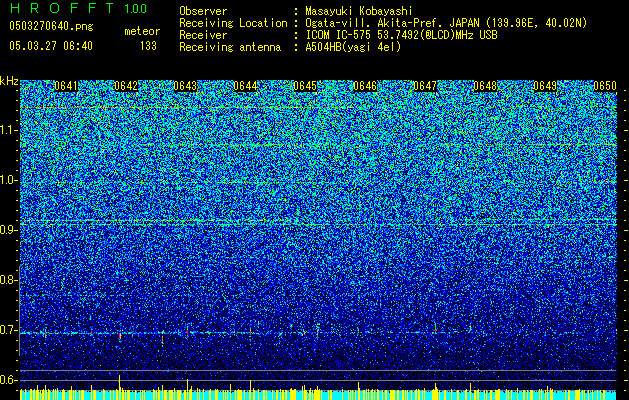Click the 0650 time marker

(x=605, y=86)
